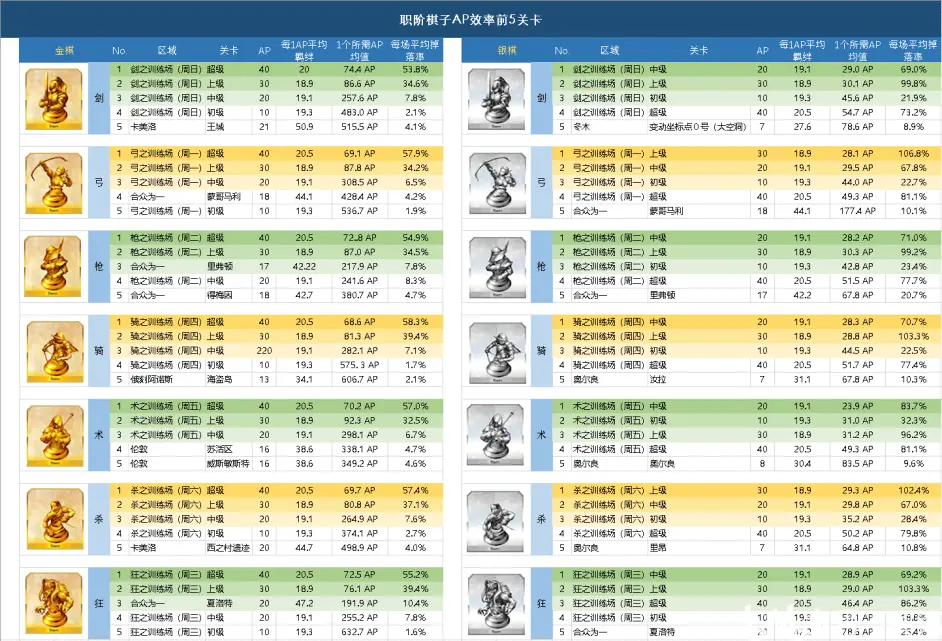Click the 23.9 AP value
942x641 pixels.
pyautogui.click(x=857, y=406)
